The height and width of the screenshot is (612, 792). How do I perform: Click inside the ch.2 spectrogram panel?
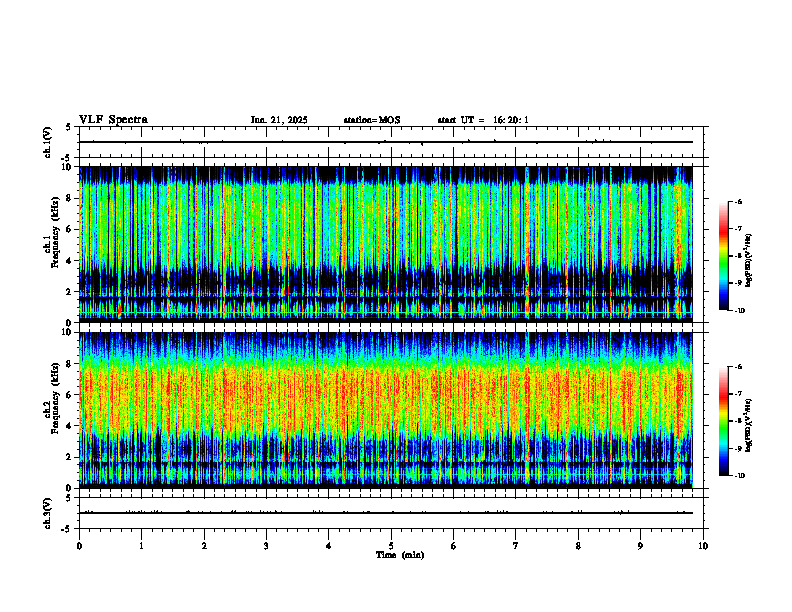click(x=386, y=410)
